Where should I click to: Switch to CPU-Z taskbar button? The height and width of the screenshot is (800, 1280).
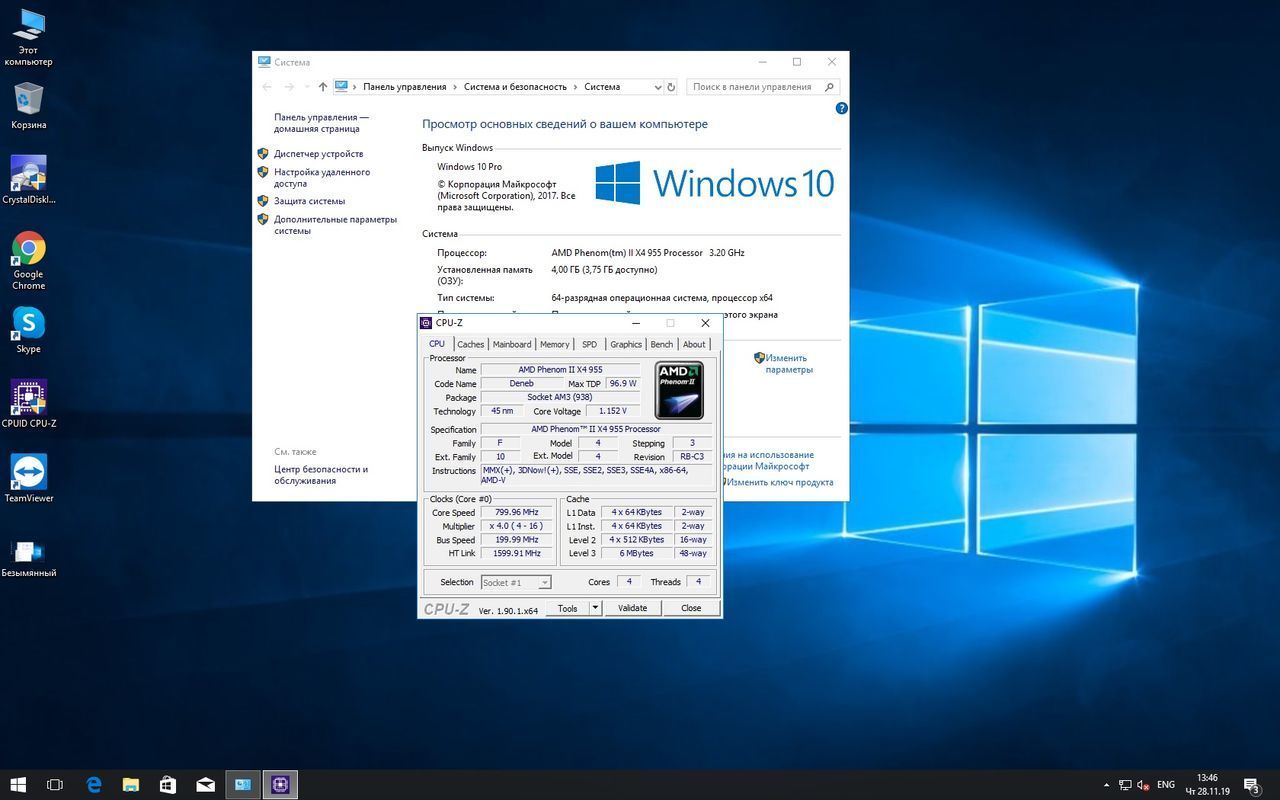280,785
